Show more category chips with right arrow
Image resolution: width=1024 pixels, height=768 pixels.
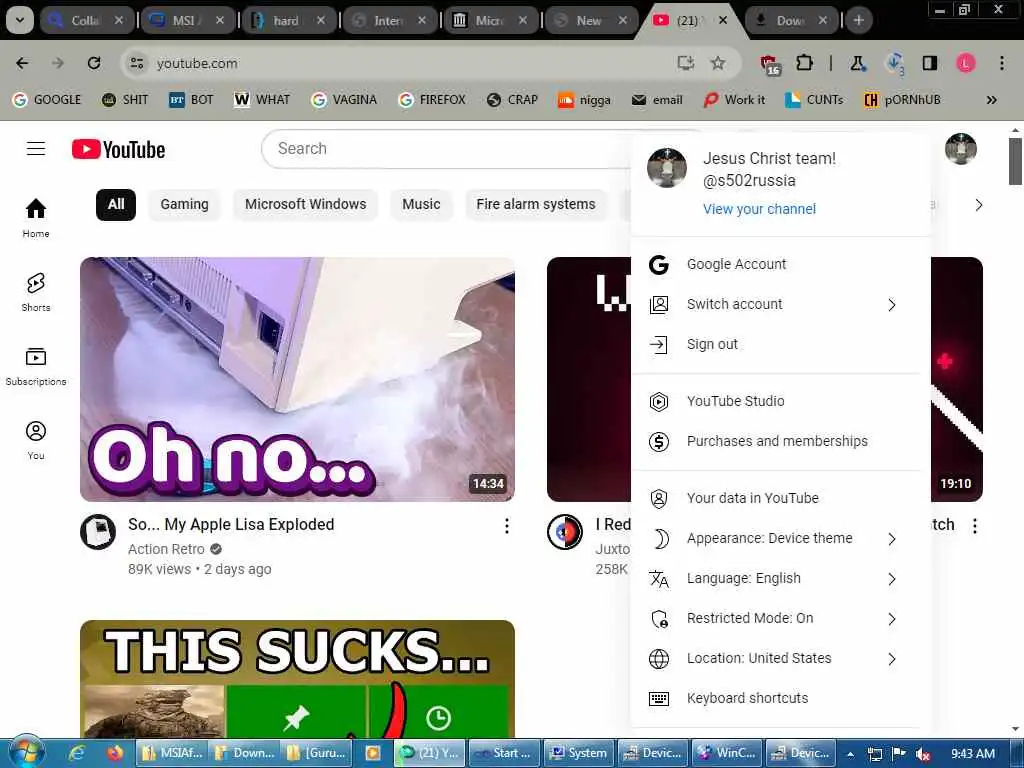[x=978, y=205]
